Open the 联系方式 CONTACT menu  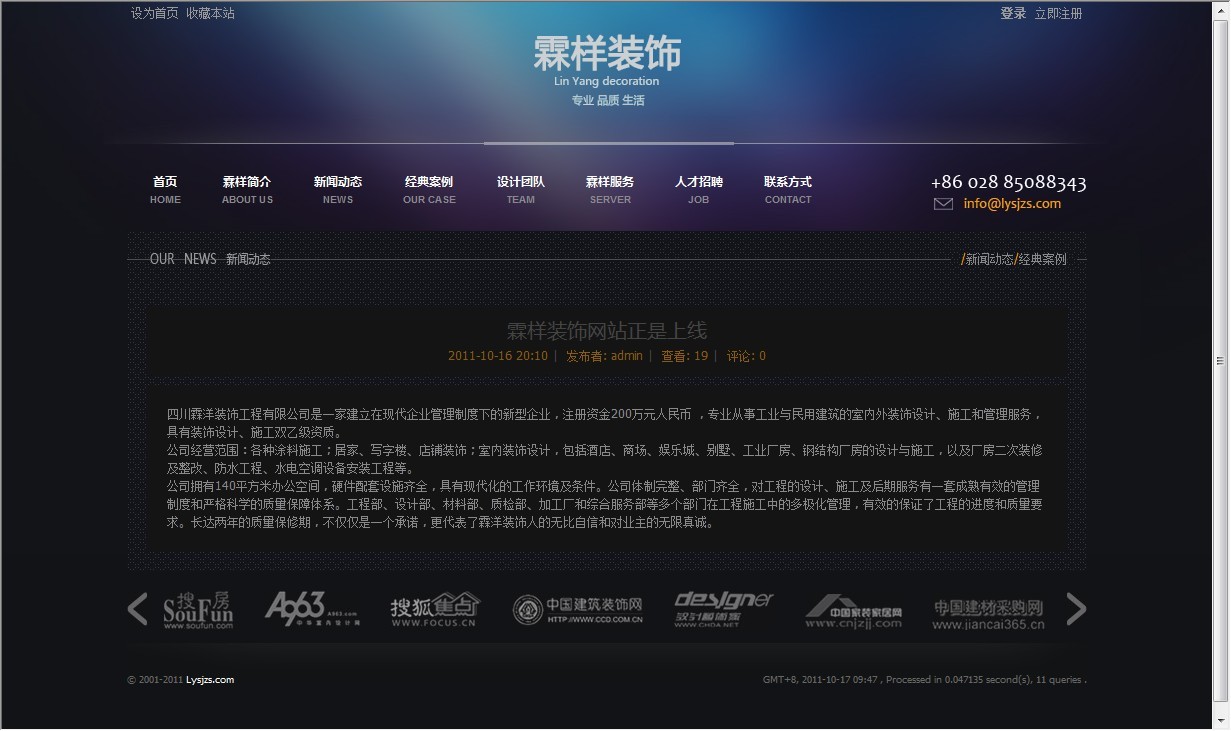[x=788, y=190]
